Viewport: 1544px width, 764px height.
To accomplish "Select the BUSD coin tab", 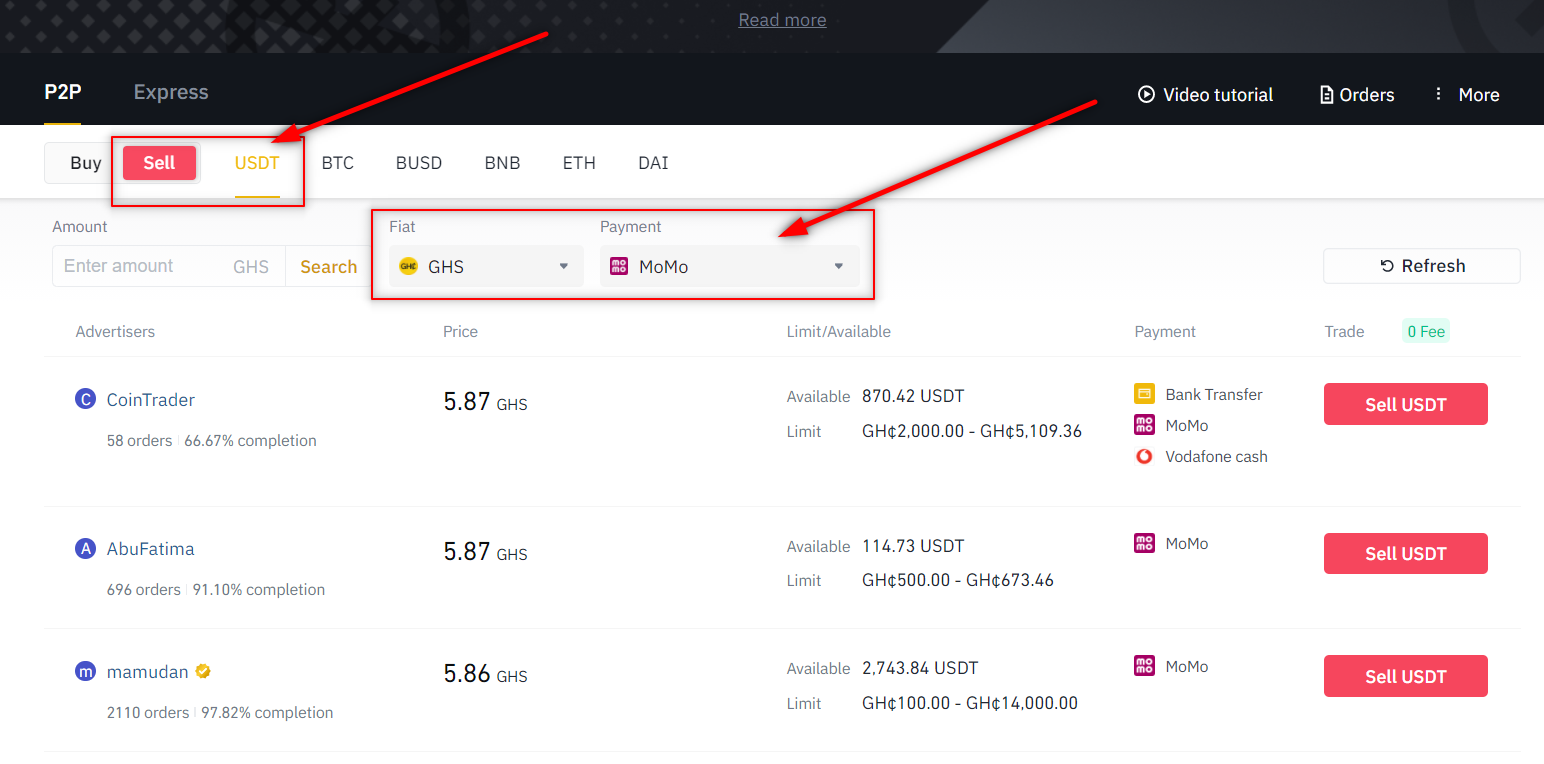I will click(x=419, y=163).
